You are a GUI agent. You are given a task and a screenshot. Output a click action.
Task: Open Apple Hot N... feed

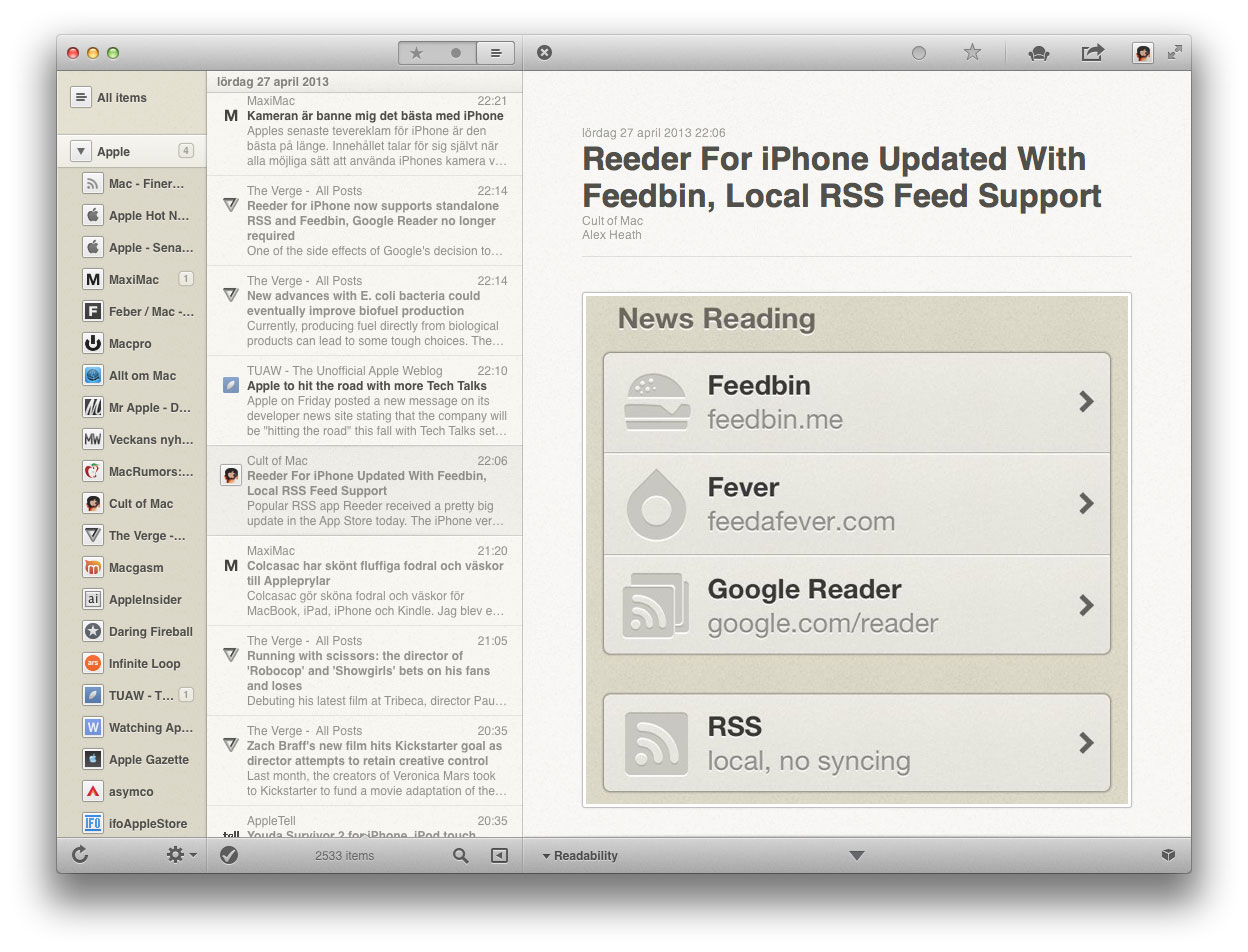pyautogui.click(x=132, y=216)
